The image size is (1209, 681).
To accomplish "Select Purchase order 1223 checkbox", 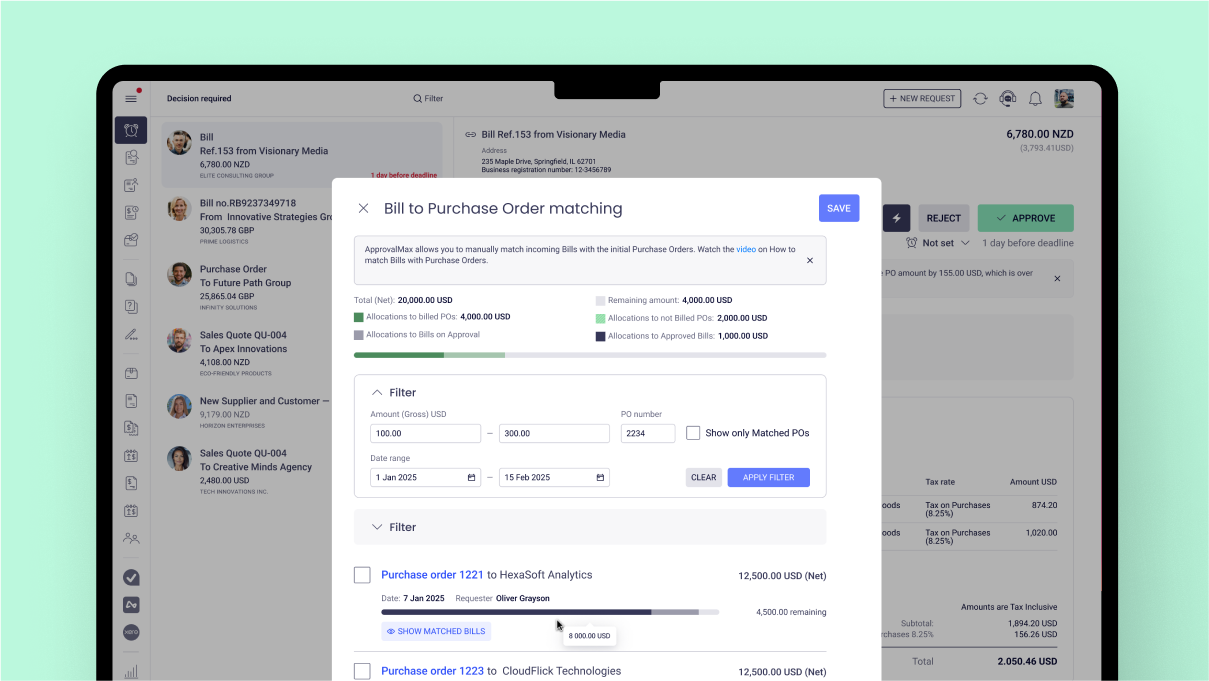I will pyautogui.click(x=362, y=671).
